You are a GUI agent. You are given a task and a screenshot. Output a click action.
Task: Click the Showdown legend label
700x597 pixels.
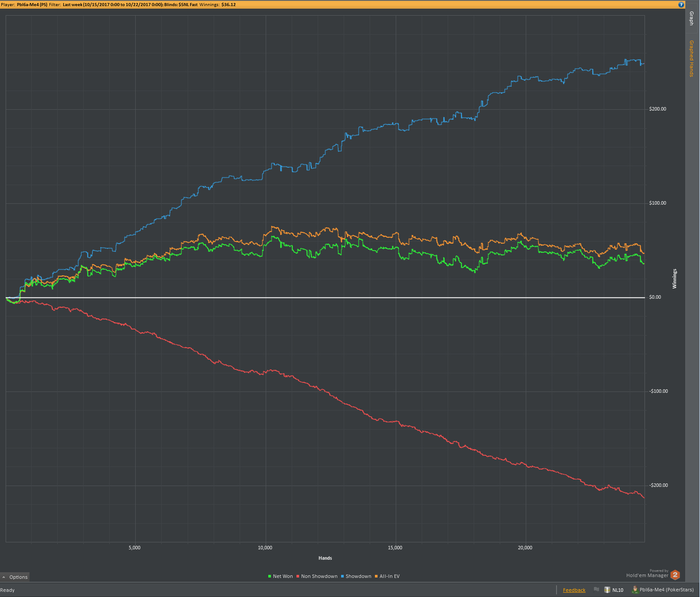[x=358, y=576]
